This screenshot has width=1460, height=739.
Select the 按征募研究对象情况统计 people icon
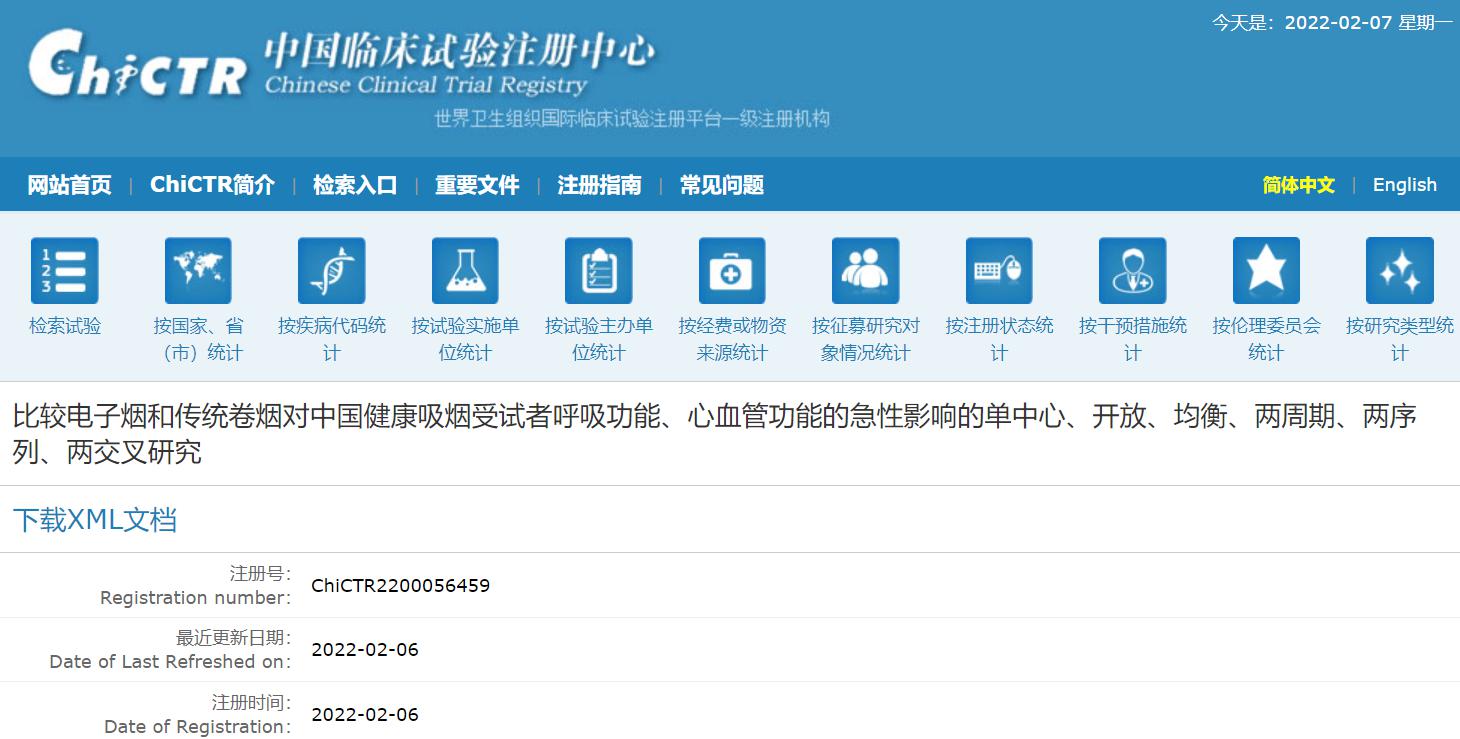[865, 270]
